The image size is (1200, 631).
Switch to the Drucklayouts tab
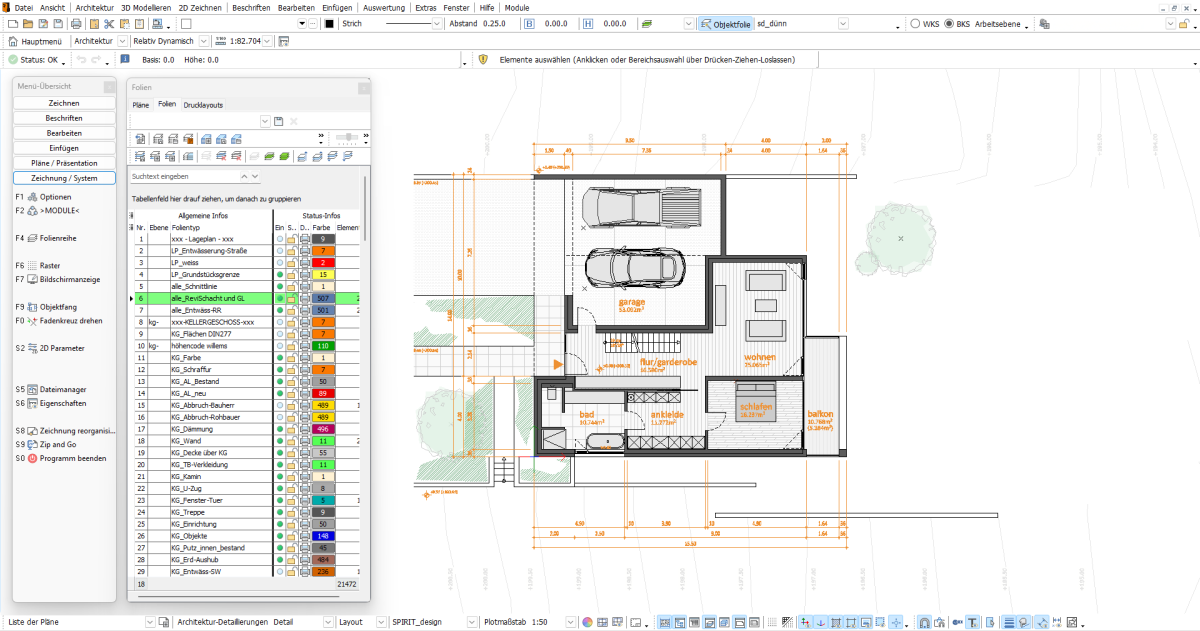pos(203,104)
